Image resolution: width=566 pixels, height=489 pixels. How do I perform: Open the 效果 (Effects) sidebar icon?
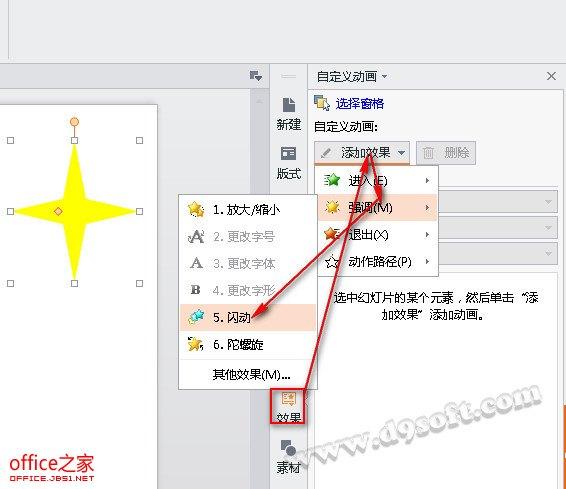(x=288, y=406)
